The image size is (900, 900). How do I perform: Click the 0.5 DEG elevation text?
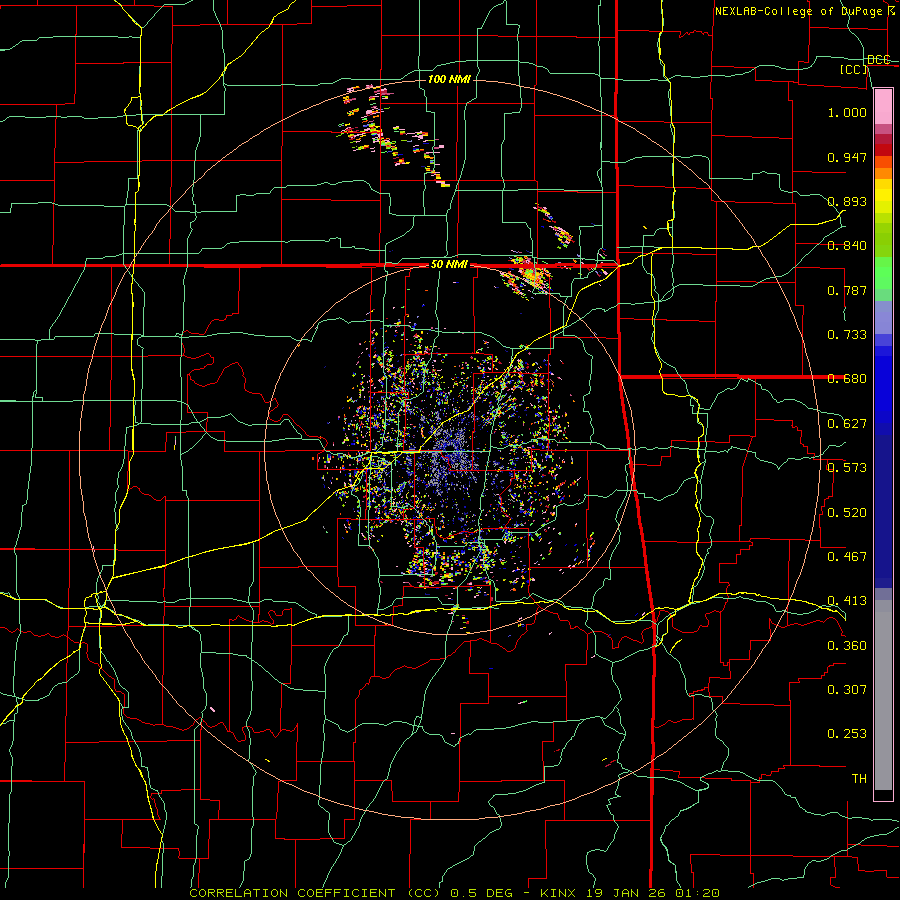pyautogui.click(x=481, y=893)
